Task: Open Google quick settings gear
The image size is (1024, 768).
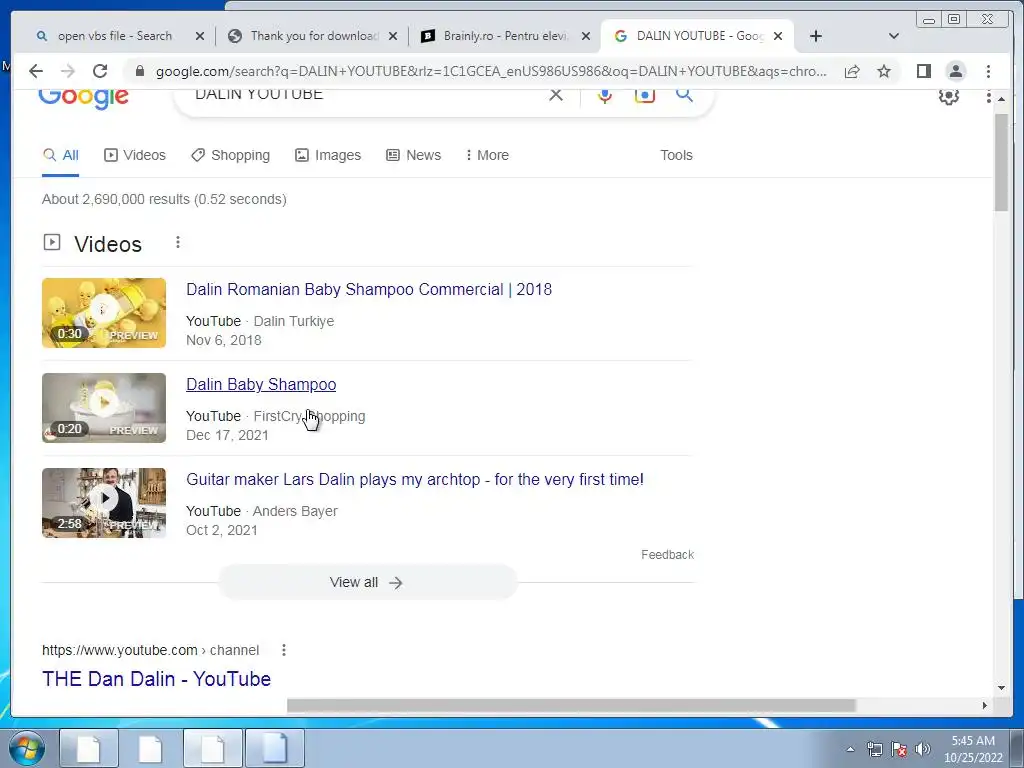Action: (948, 97)
